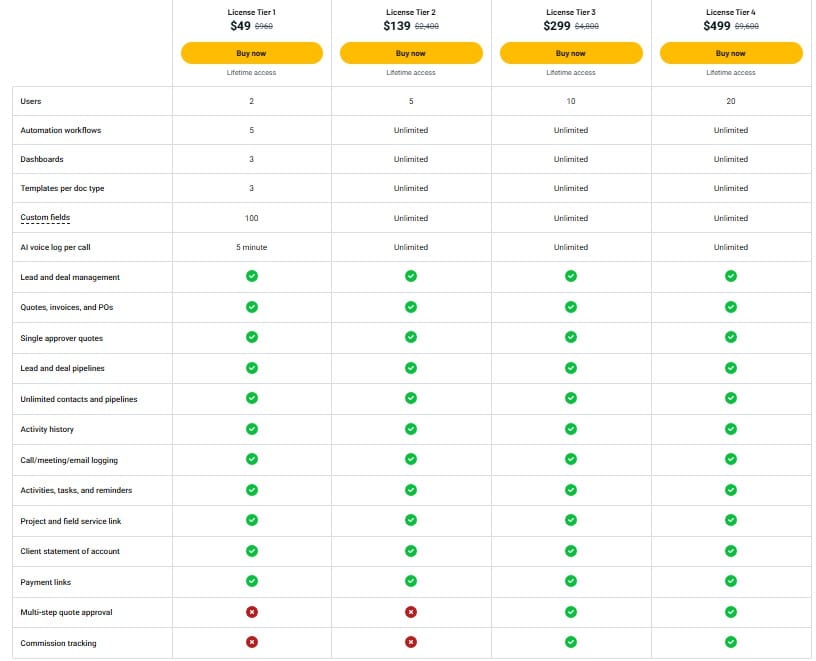Click green checkmark for Quotes, invoices, and POs, Tier 4

[730, 307]
